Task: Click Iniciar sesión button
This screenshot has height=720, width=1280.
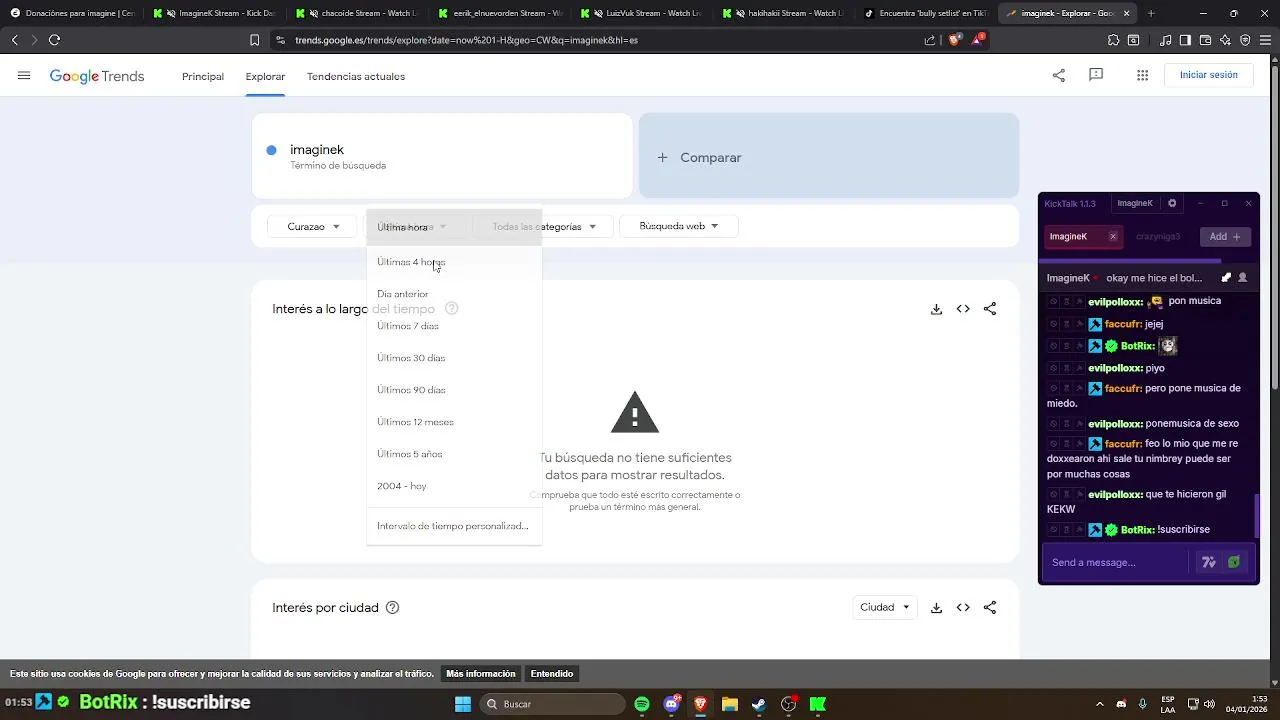Action: coord(1209,75)
